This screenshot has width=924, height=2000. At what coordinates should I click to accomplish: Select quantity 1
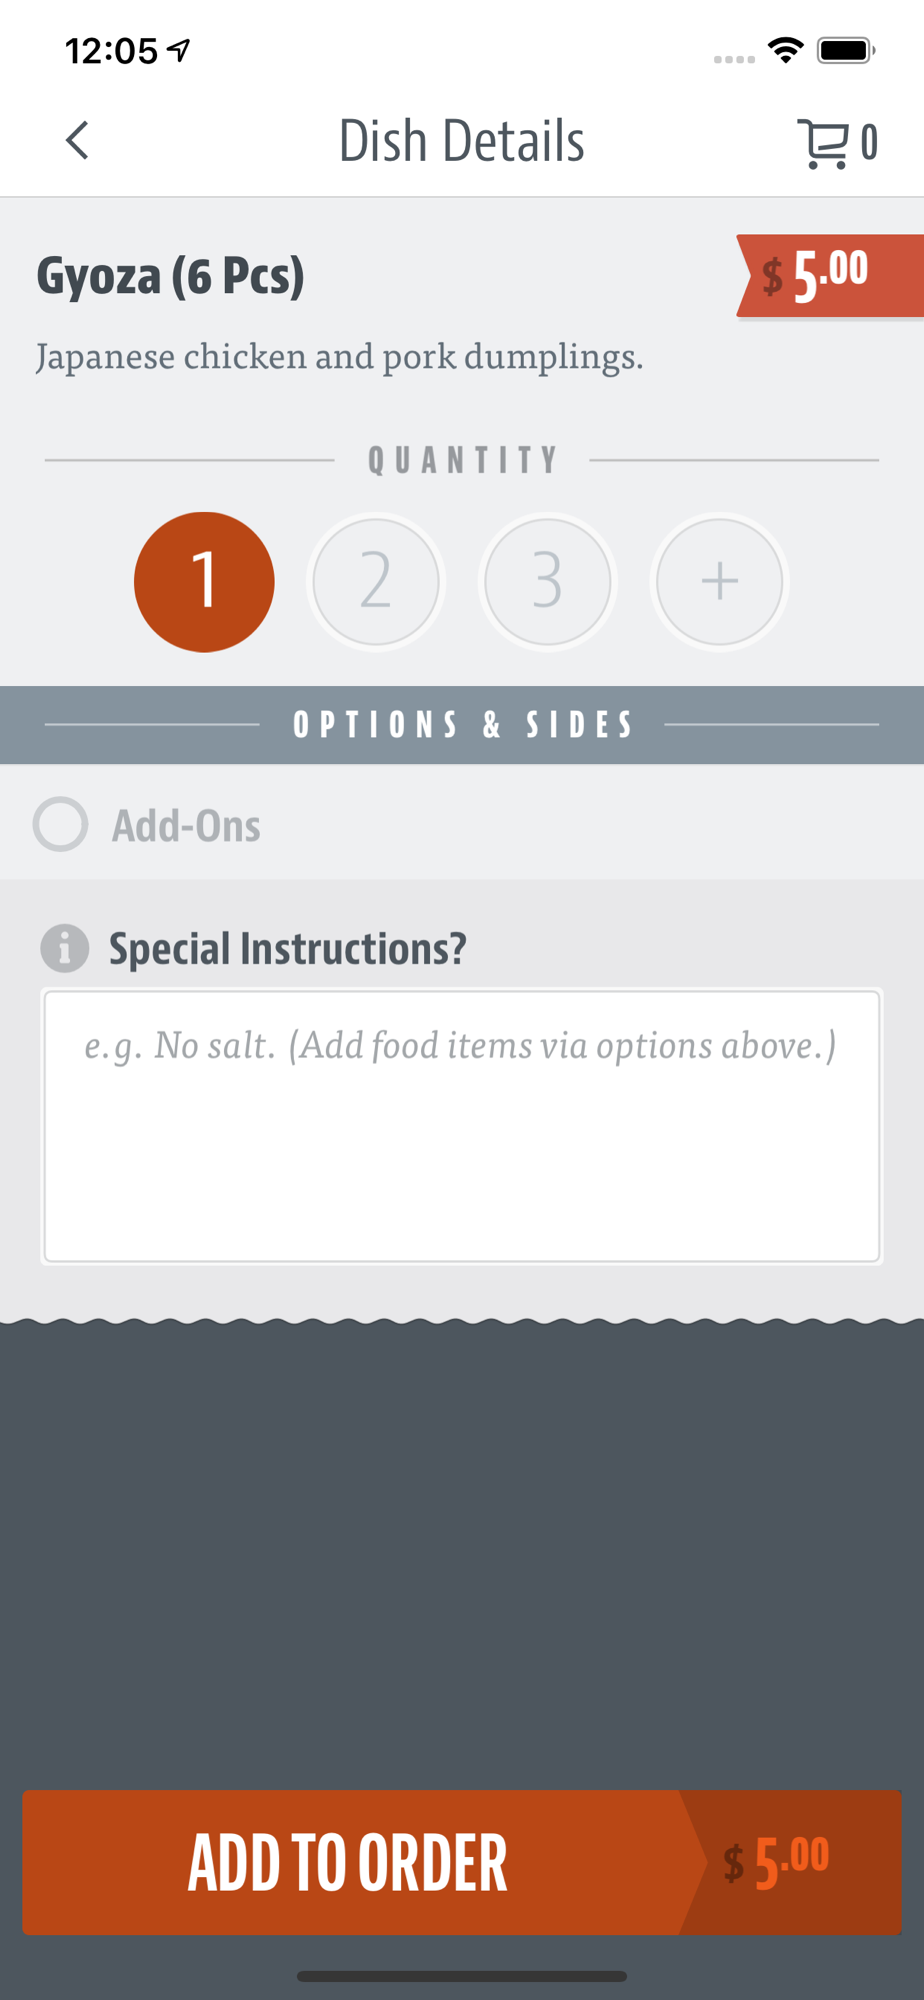(x=204, y=582)
